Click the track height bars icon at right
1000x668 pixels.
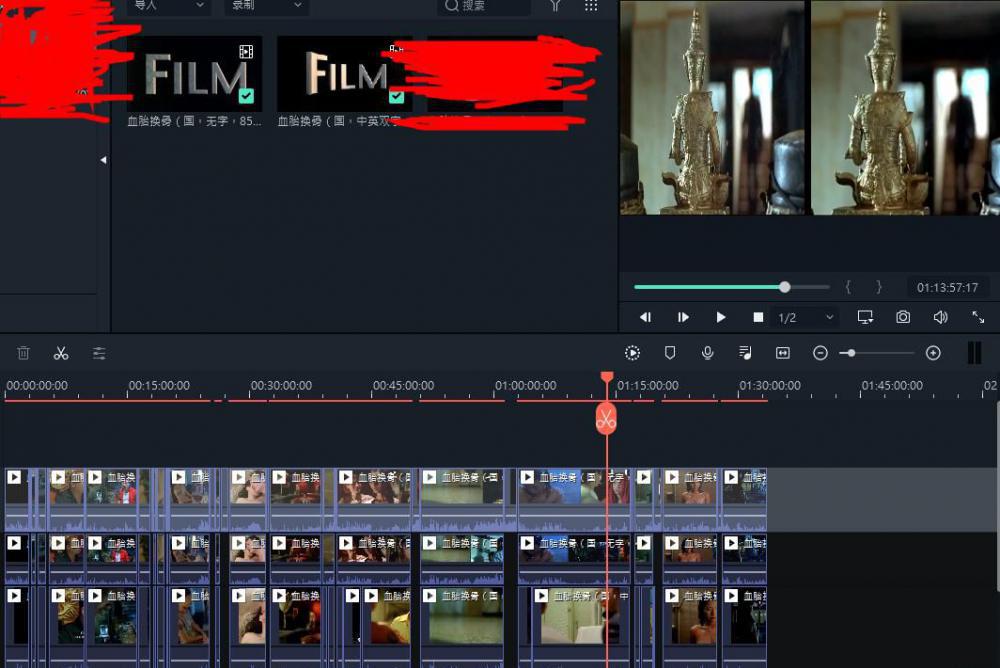[x=974, y=353]
